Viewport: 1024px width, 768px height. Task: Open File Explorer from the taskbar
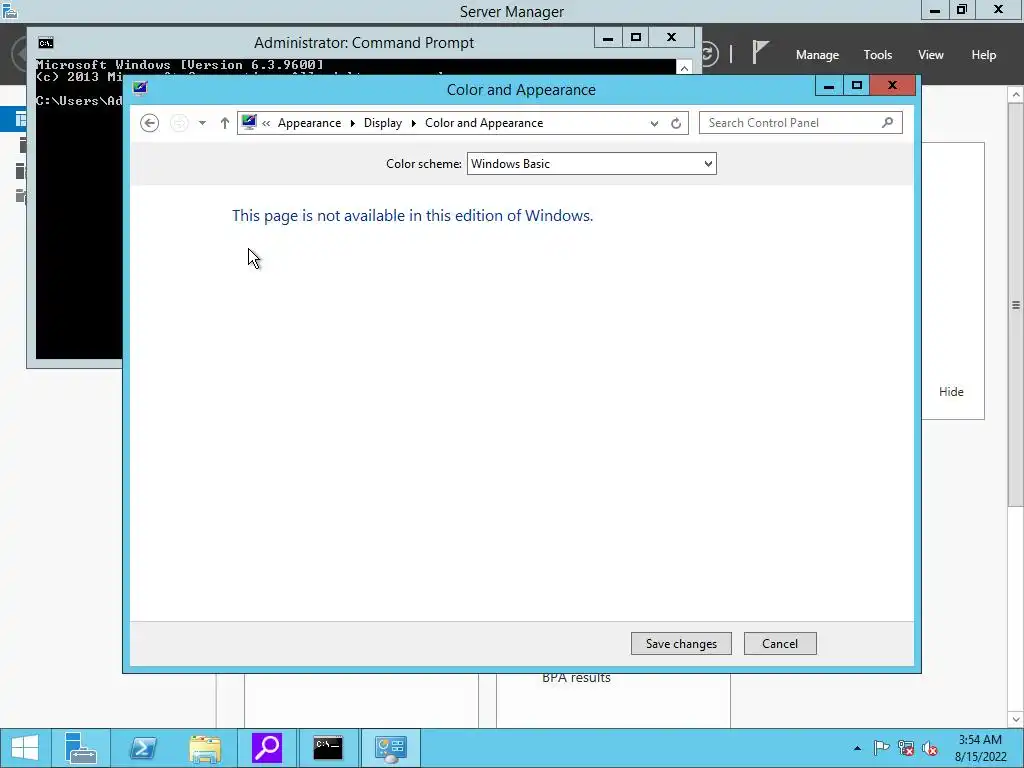point(205,748)
